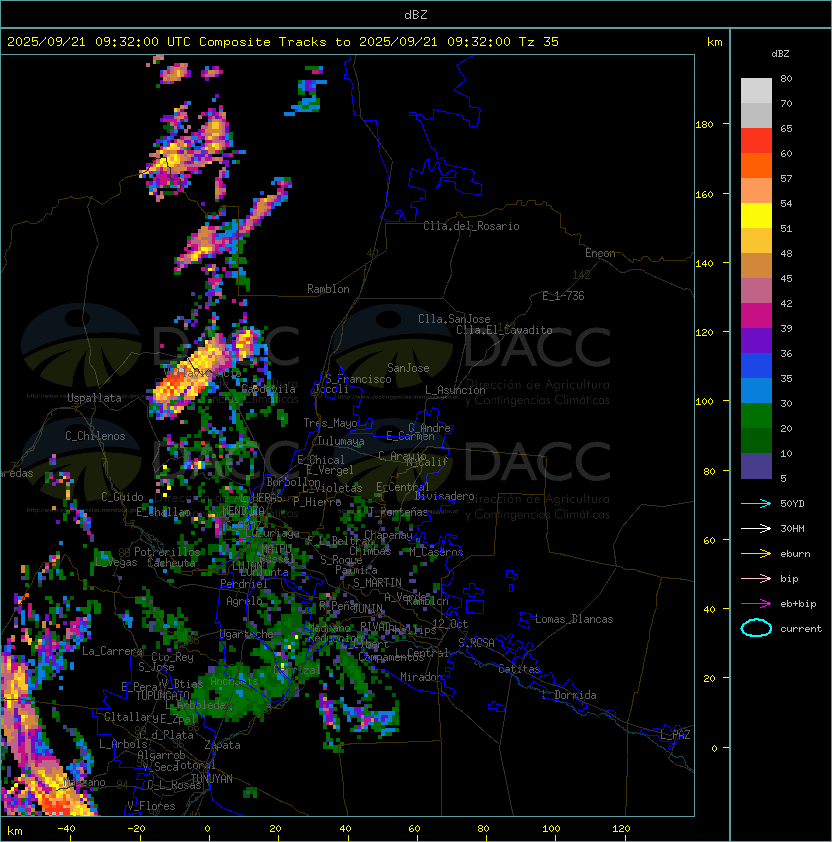
Task: Select the red 65-60 dBZ swatch
Action: pyautogui.click(x=756, y=141)
